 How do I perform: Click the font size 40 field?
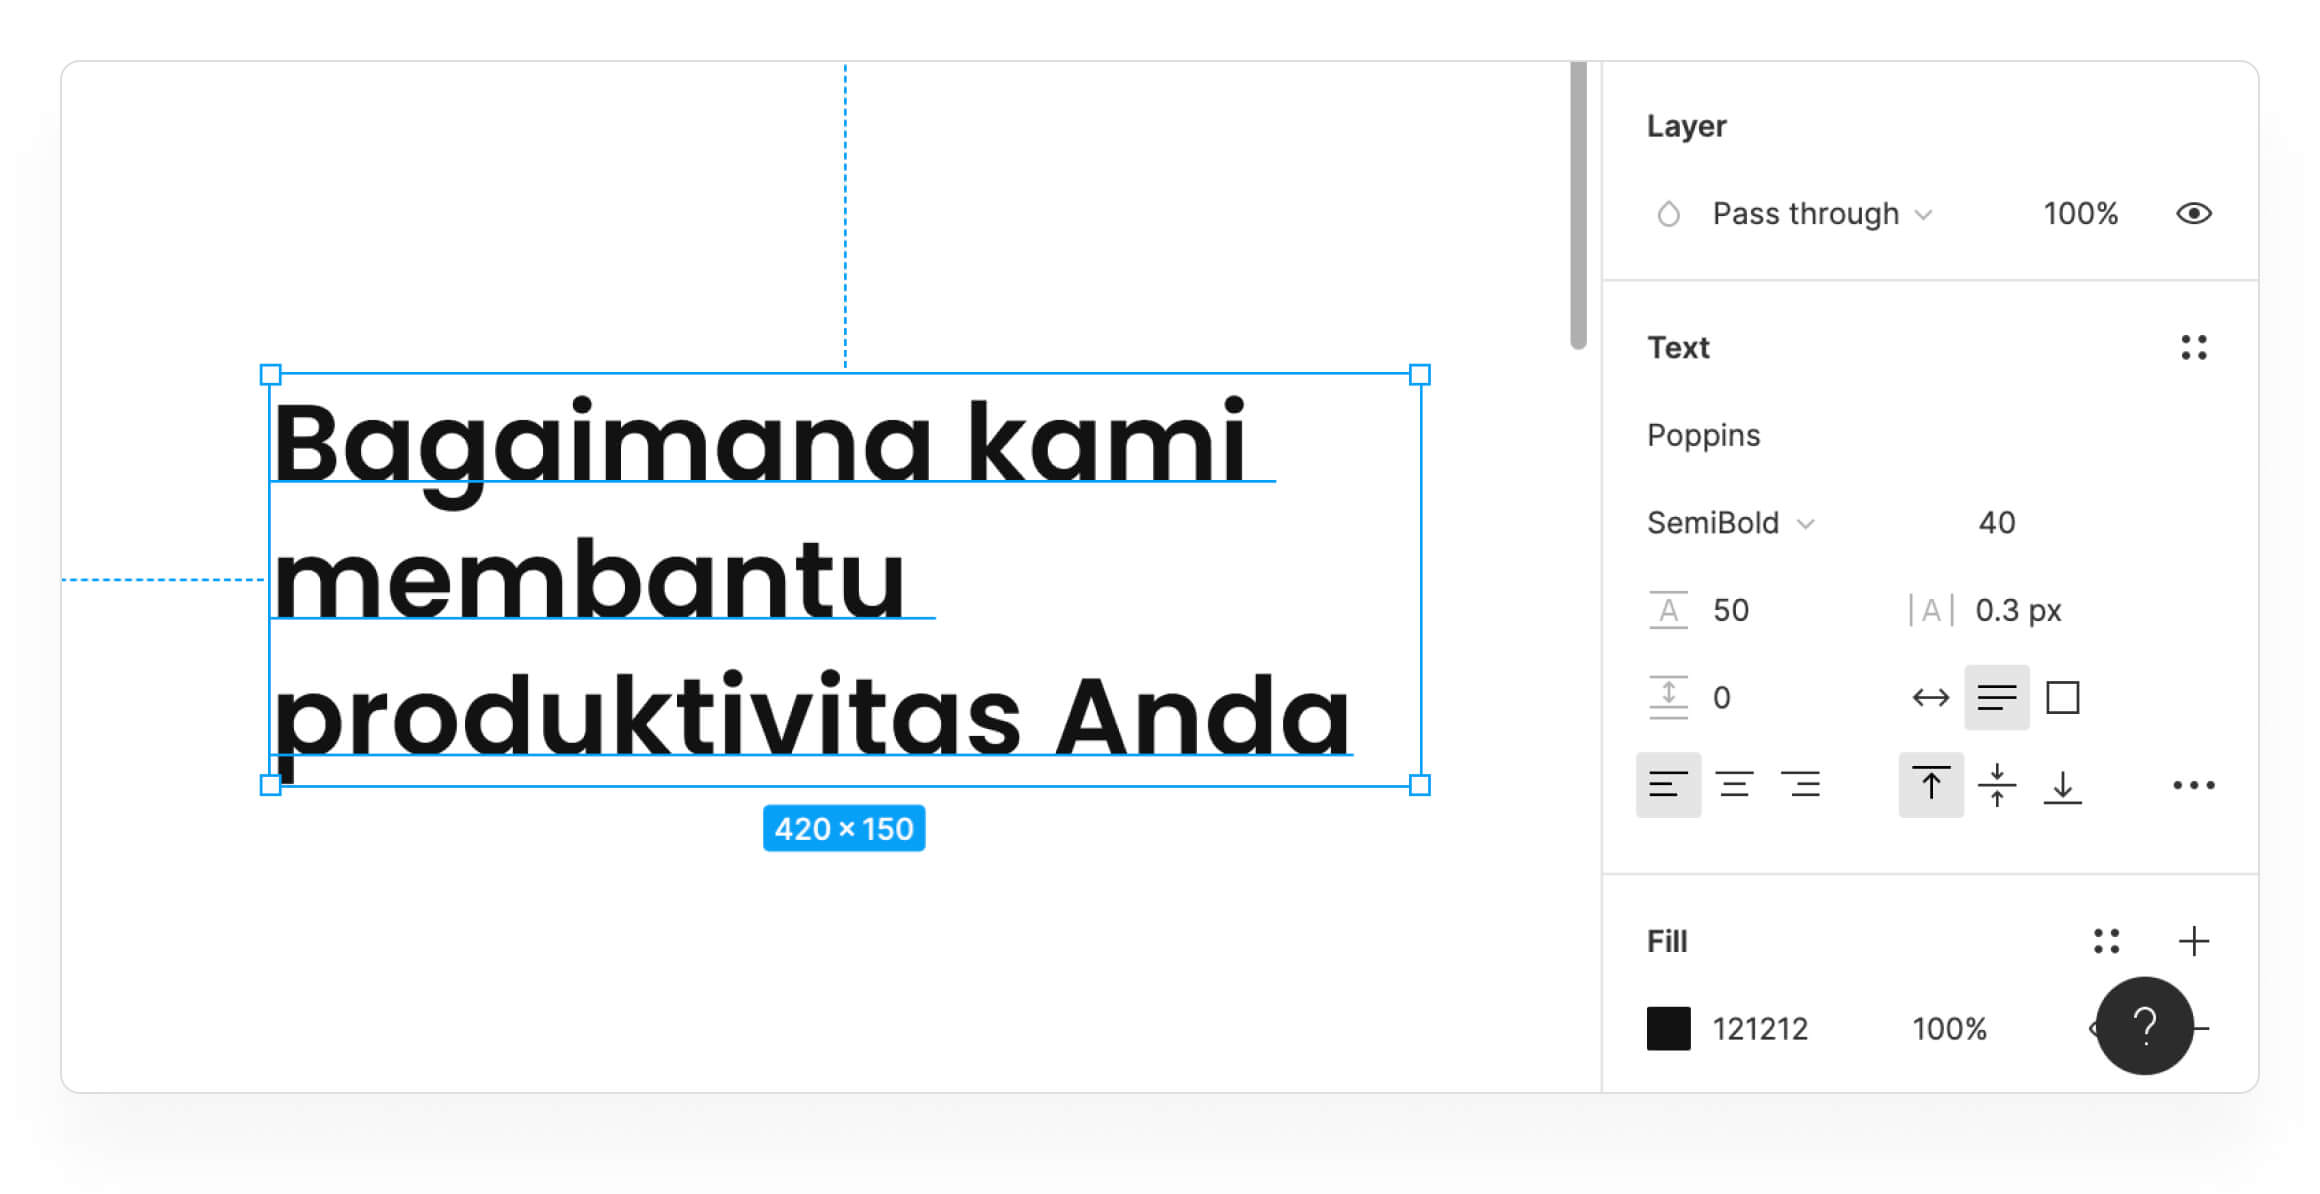pyautogui.click(x=1996, y=523)
